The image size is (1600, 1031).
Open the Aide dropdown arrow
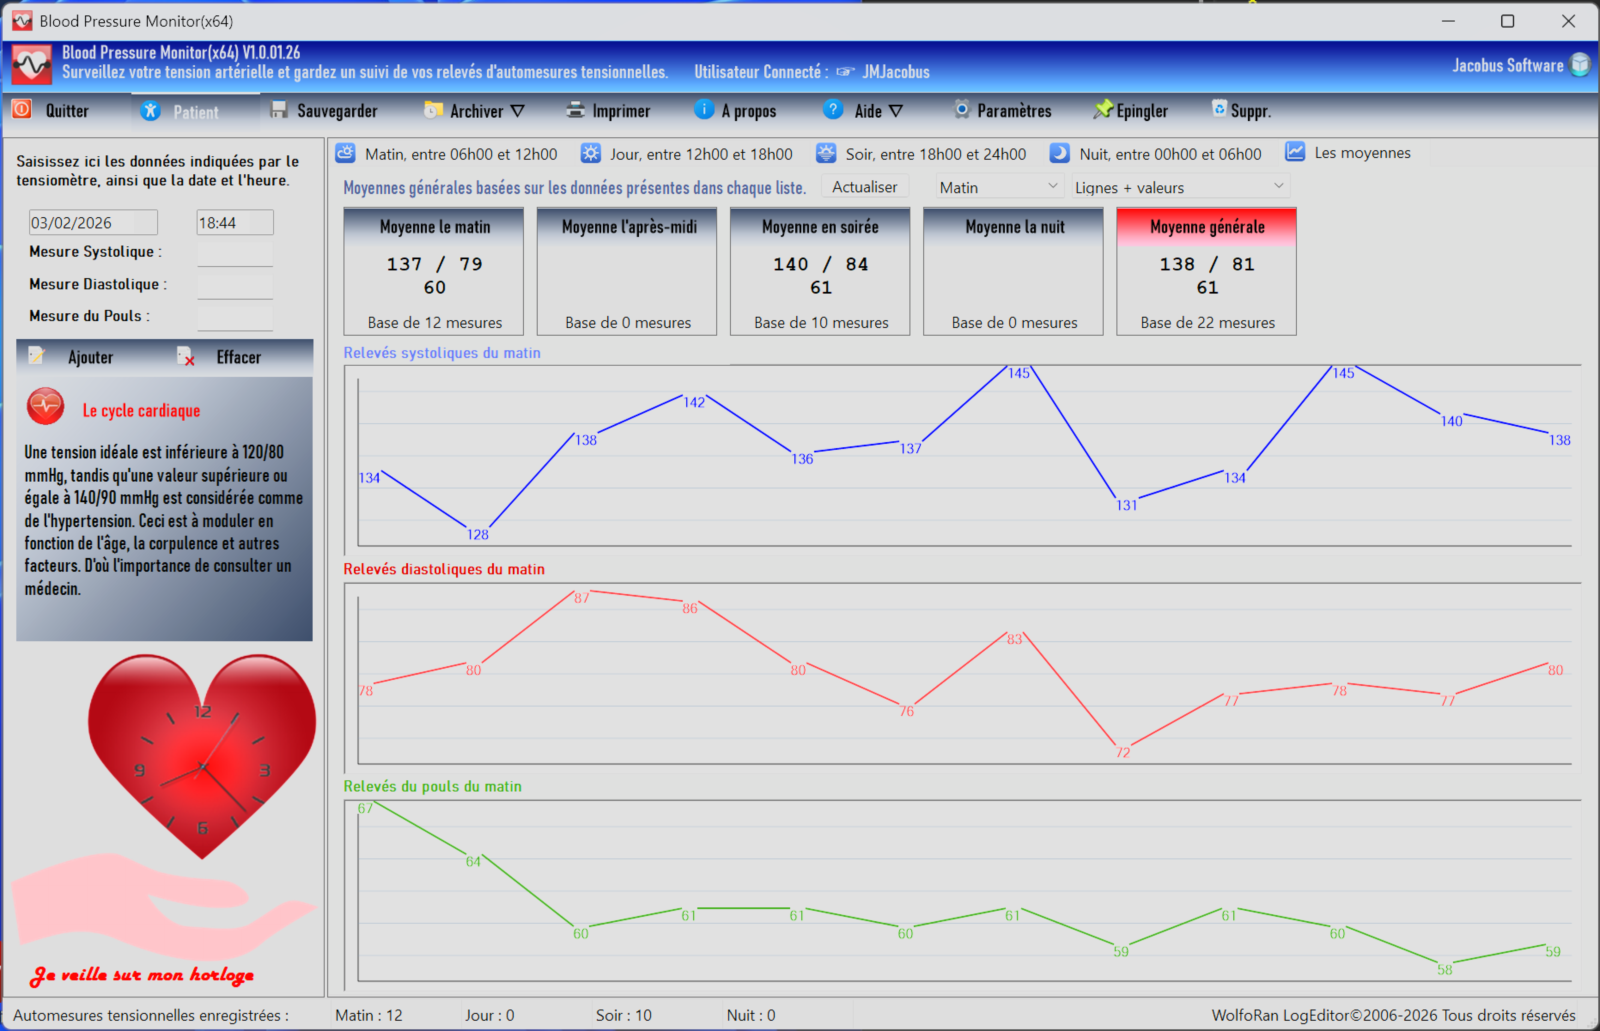click(x=896, y=111)
